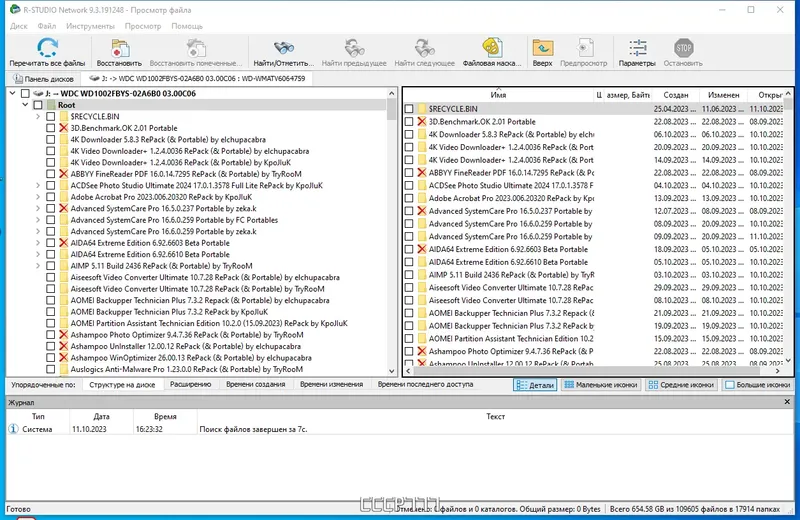The height and width of the screenshot is (520, 800).
Task: Collapse the Root tree node
Action: tap(25, 105)
